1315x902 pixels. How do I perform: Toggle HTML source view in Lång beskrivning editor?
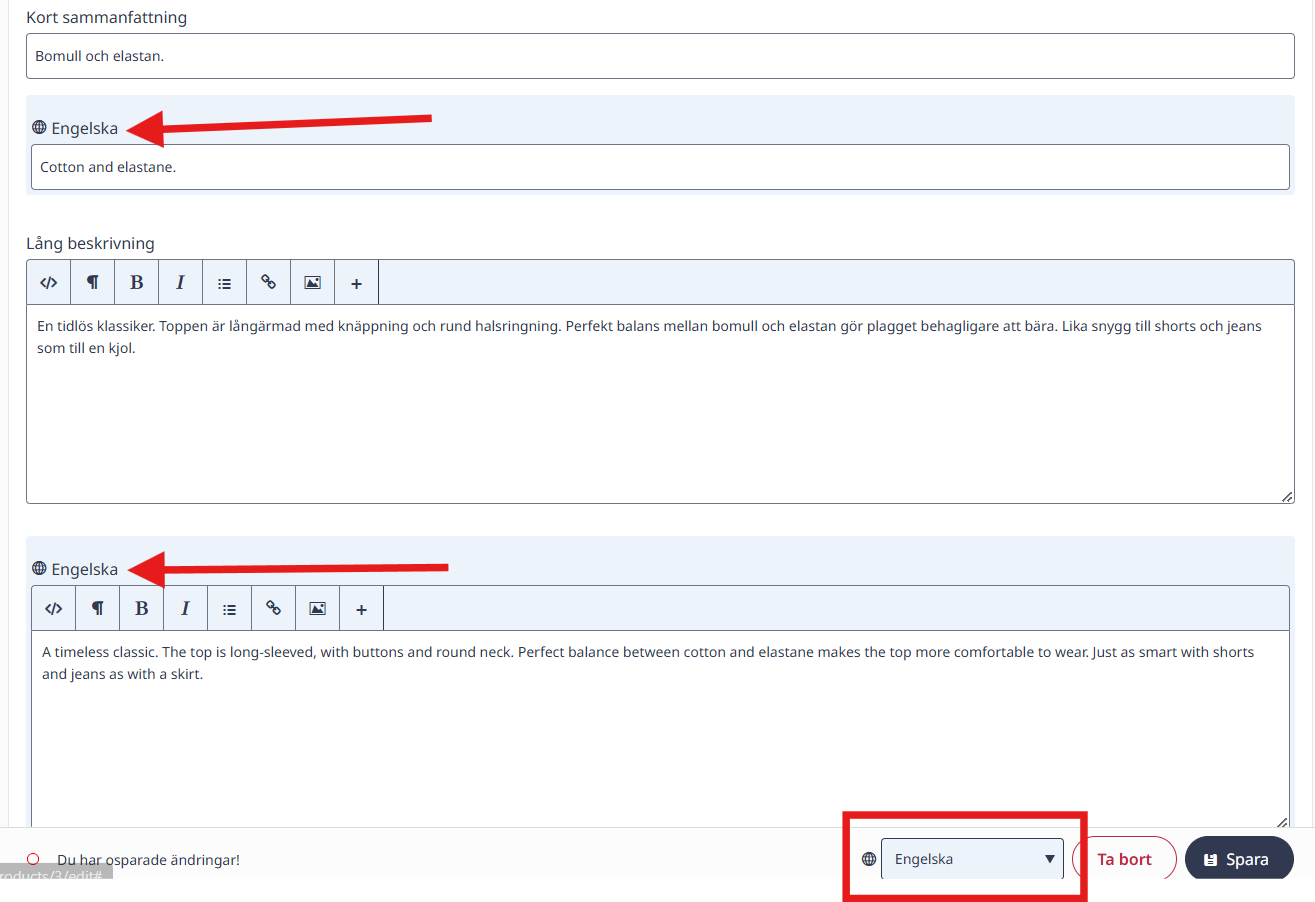coord(48,282)
